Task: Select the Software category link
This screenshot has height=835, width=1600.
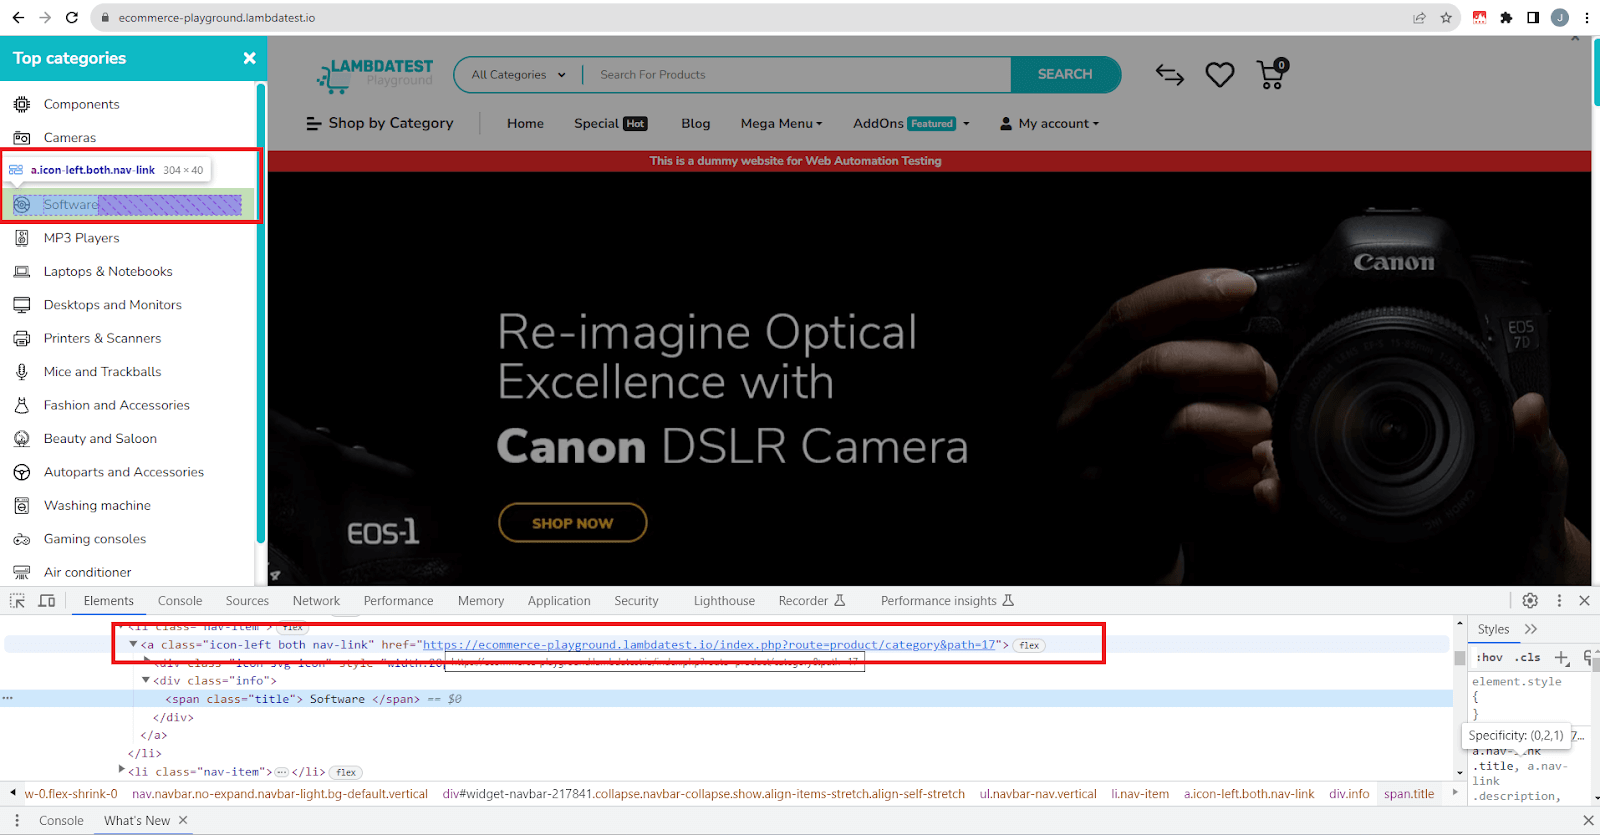Action: (x=128, y=205)
